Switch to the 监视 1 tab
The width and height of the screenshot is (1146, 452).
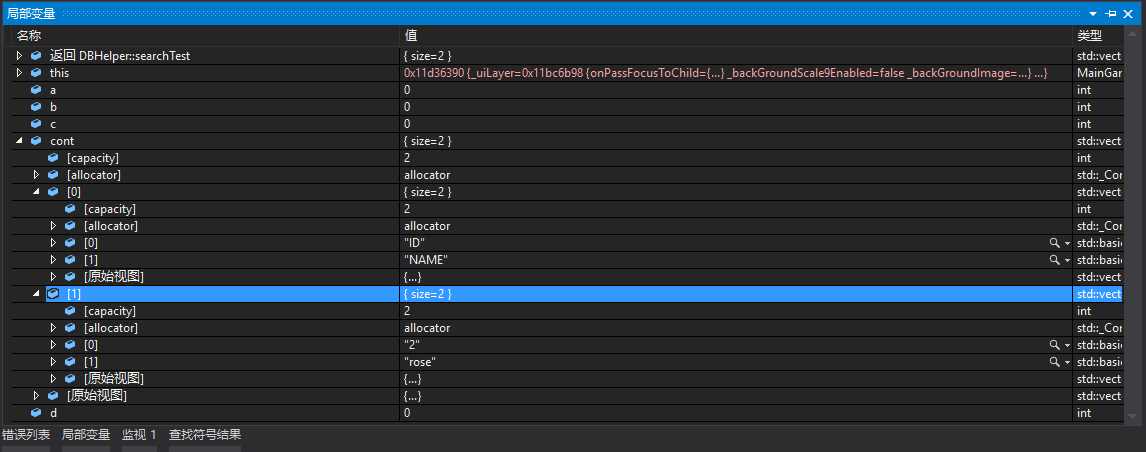(140, 434)
